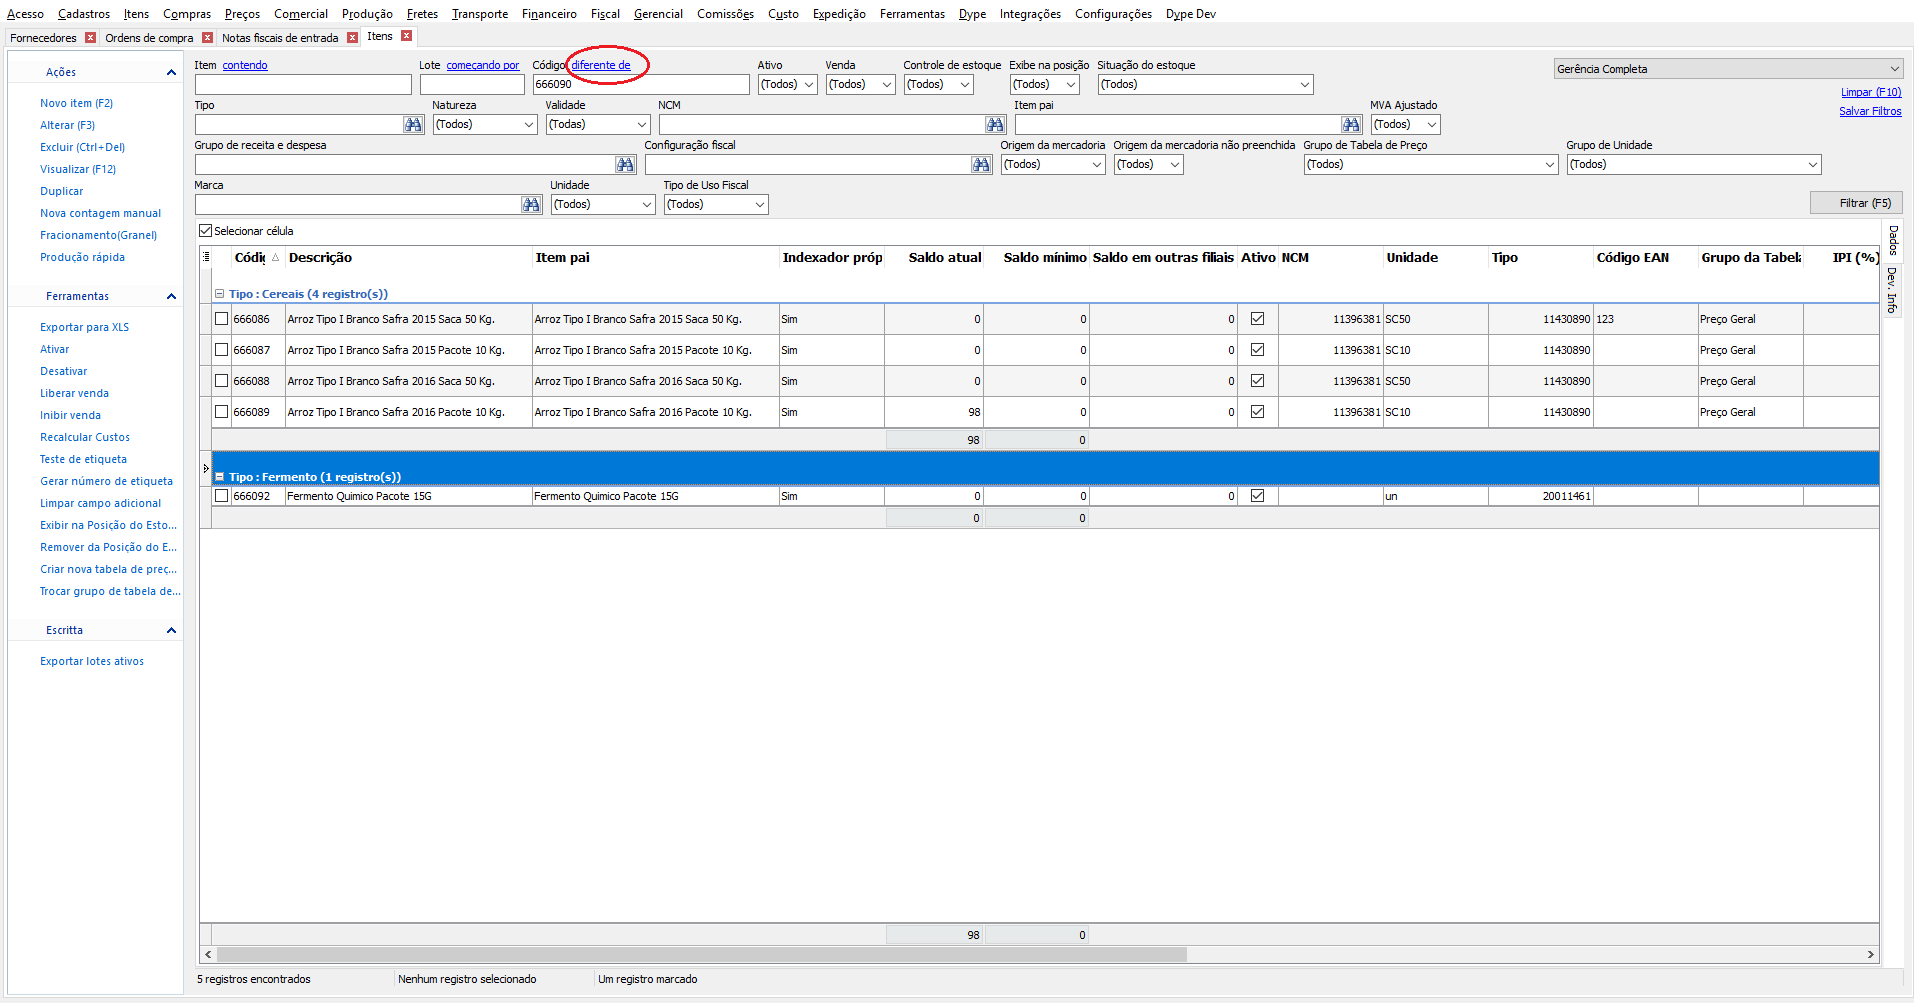Viewport: 1914px width, 1003px height.
Task: Switch to the Fornecedores tab
Action: point(43,38)
